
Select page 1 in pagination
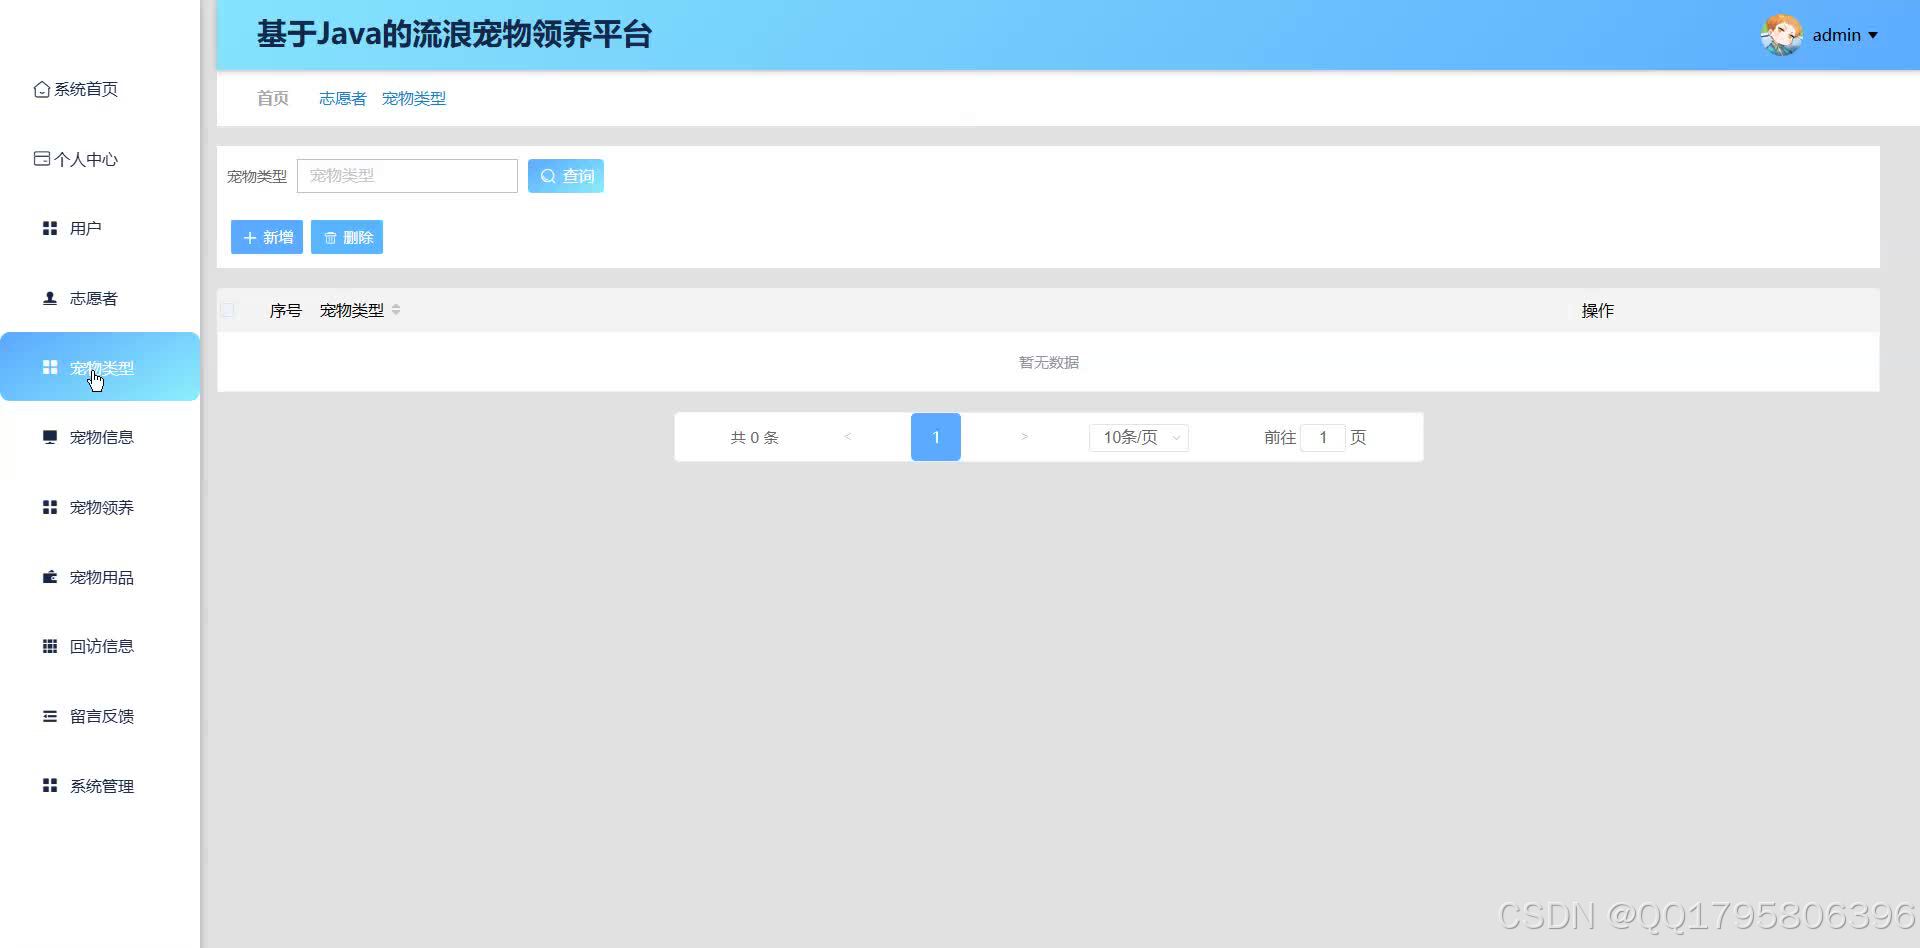935,437
